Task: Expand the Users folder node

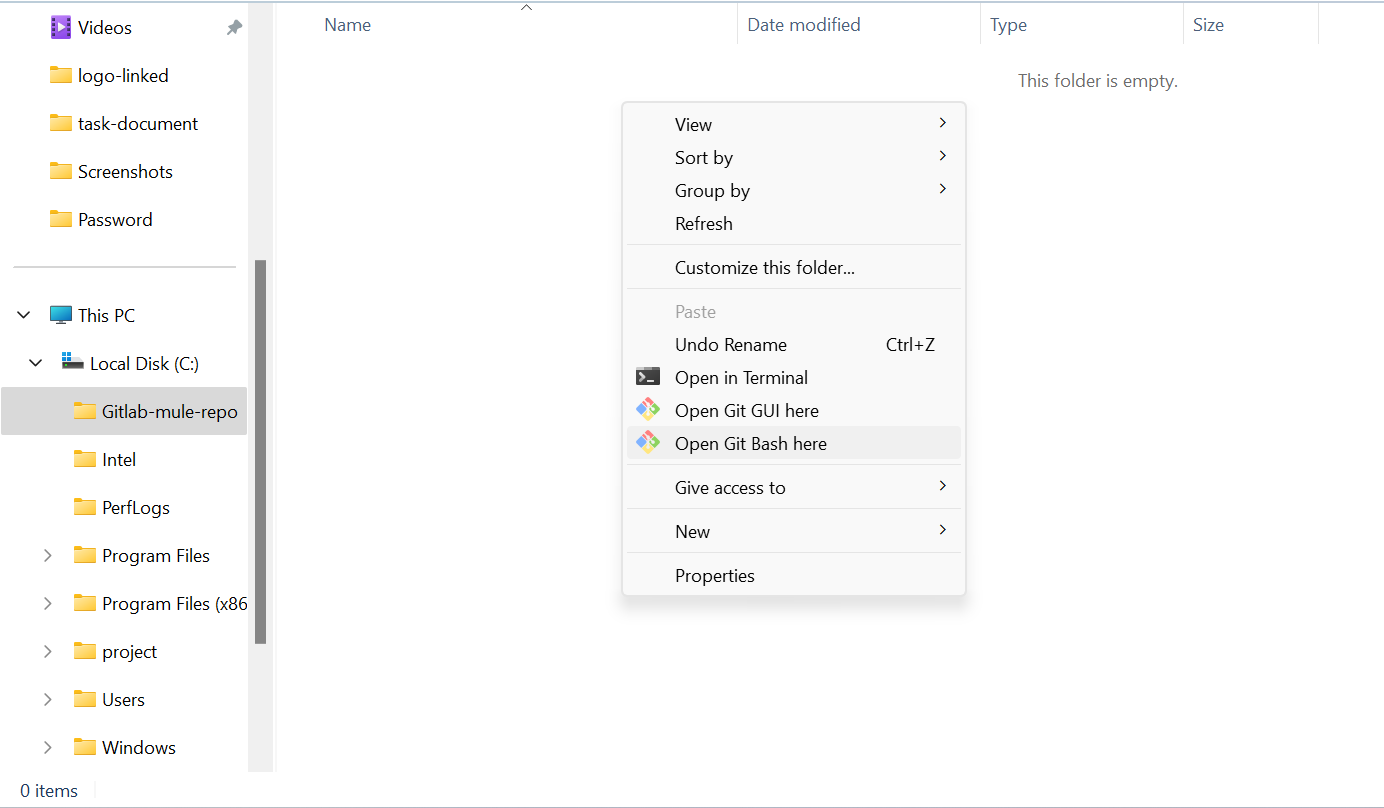Action: [47, 699]
